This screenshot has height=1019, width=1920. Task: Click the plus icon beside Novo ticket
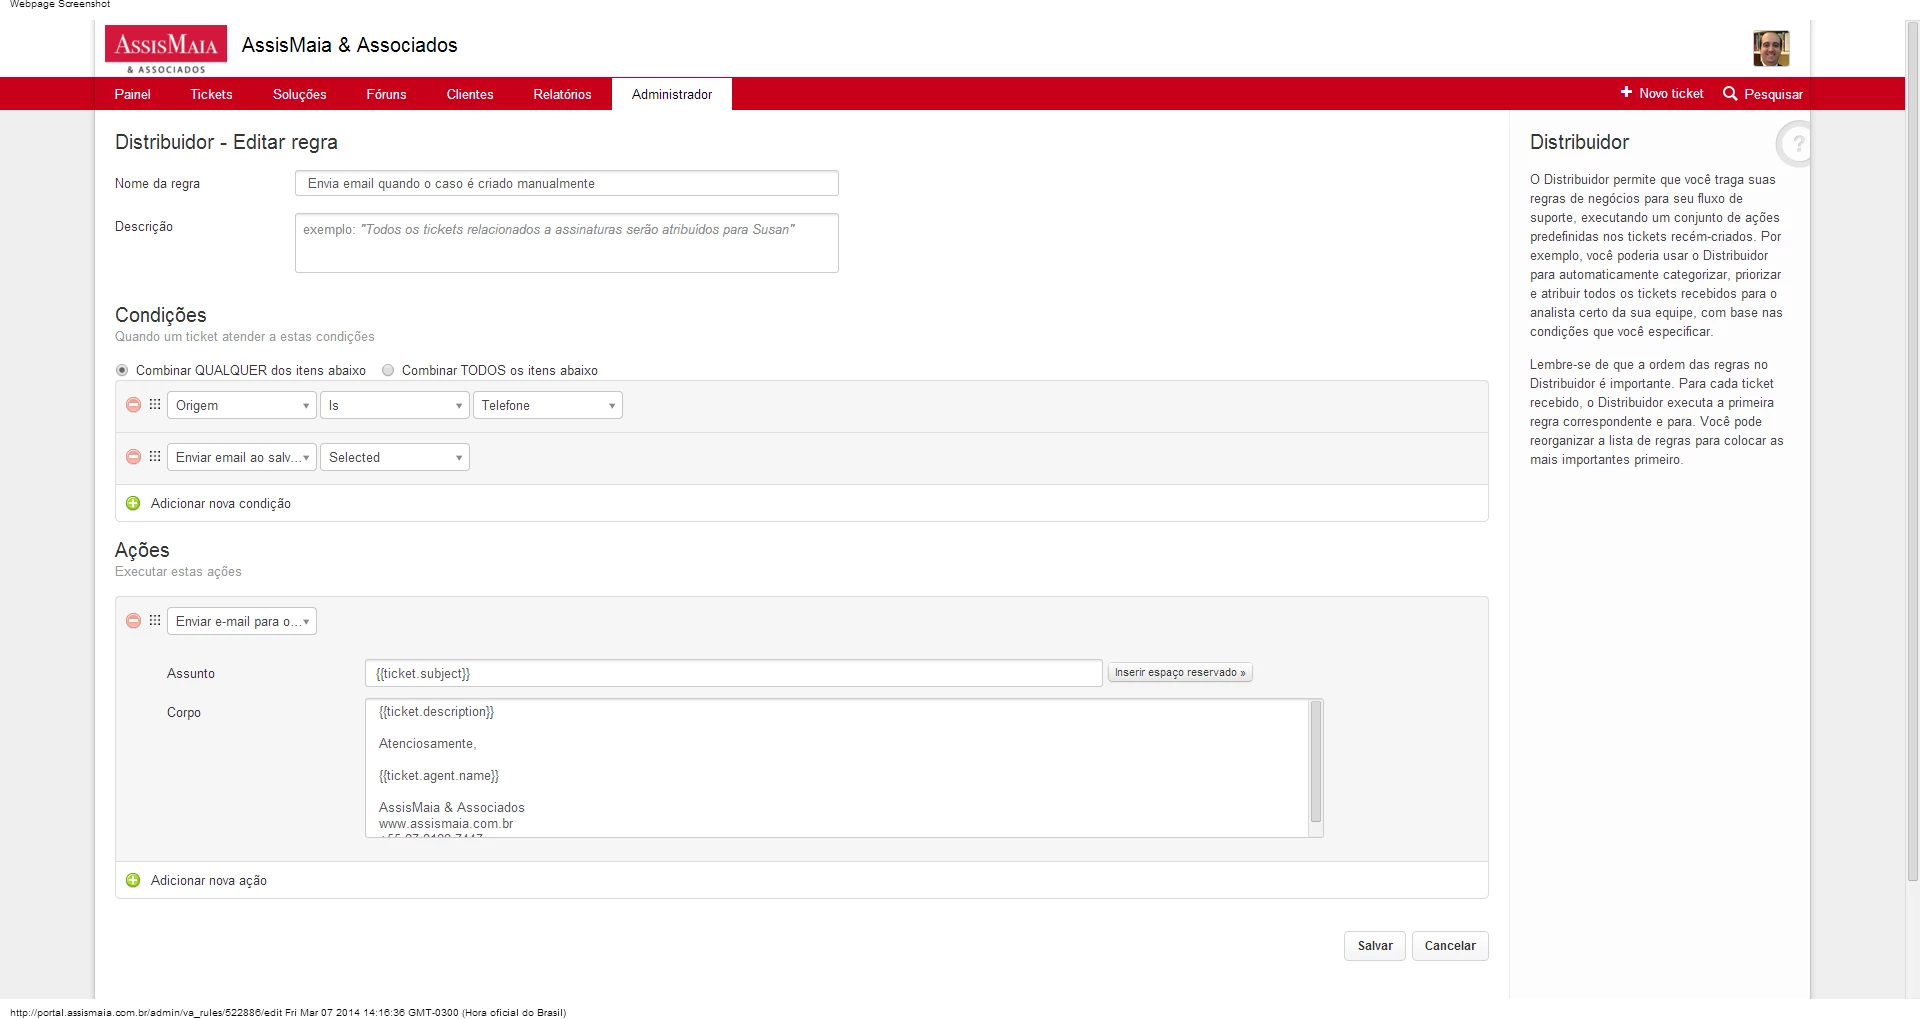[x=1626, y=92]
